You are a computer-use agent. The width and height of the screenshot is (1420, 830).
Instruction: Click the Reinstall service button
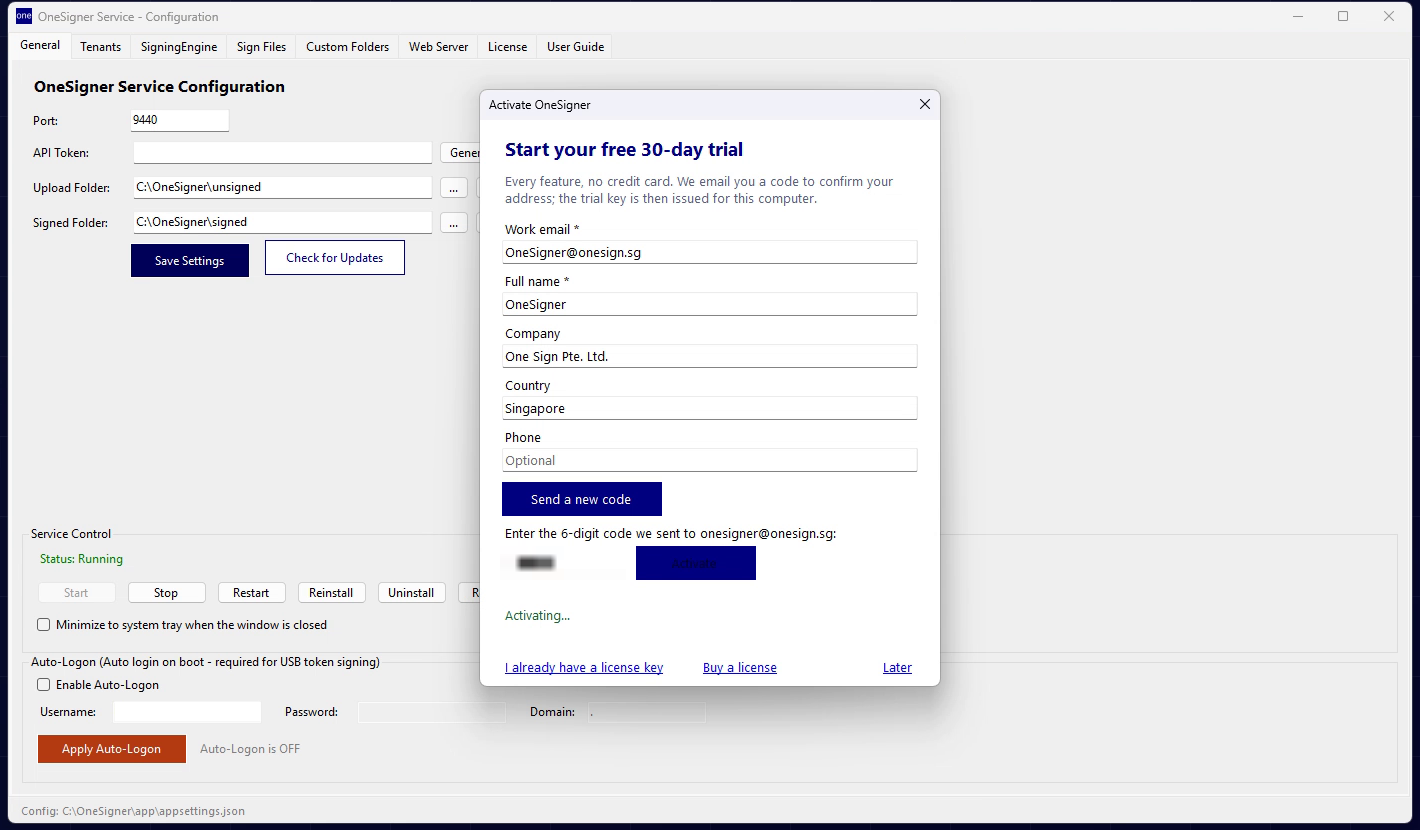point(331,593)
